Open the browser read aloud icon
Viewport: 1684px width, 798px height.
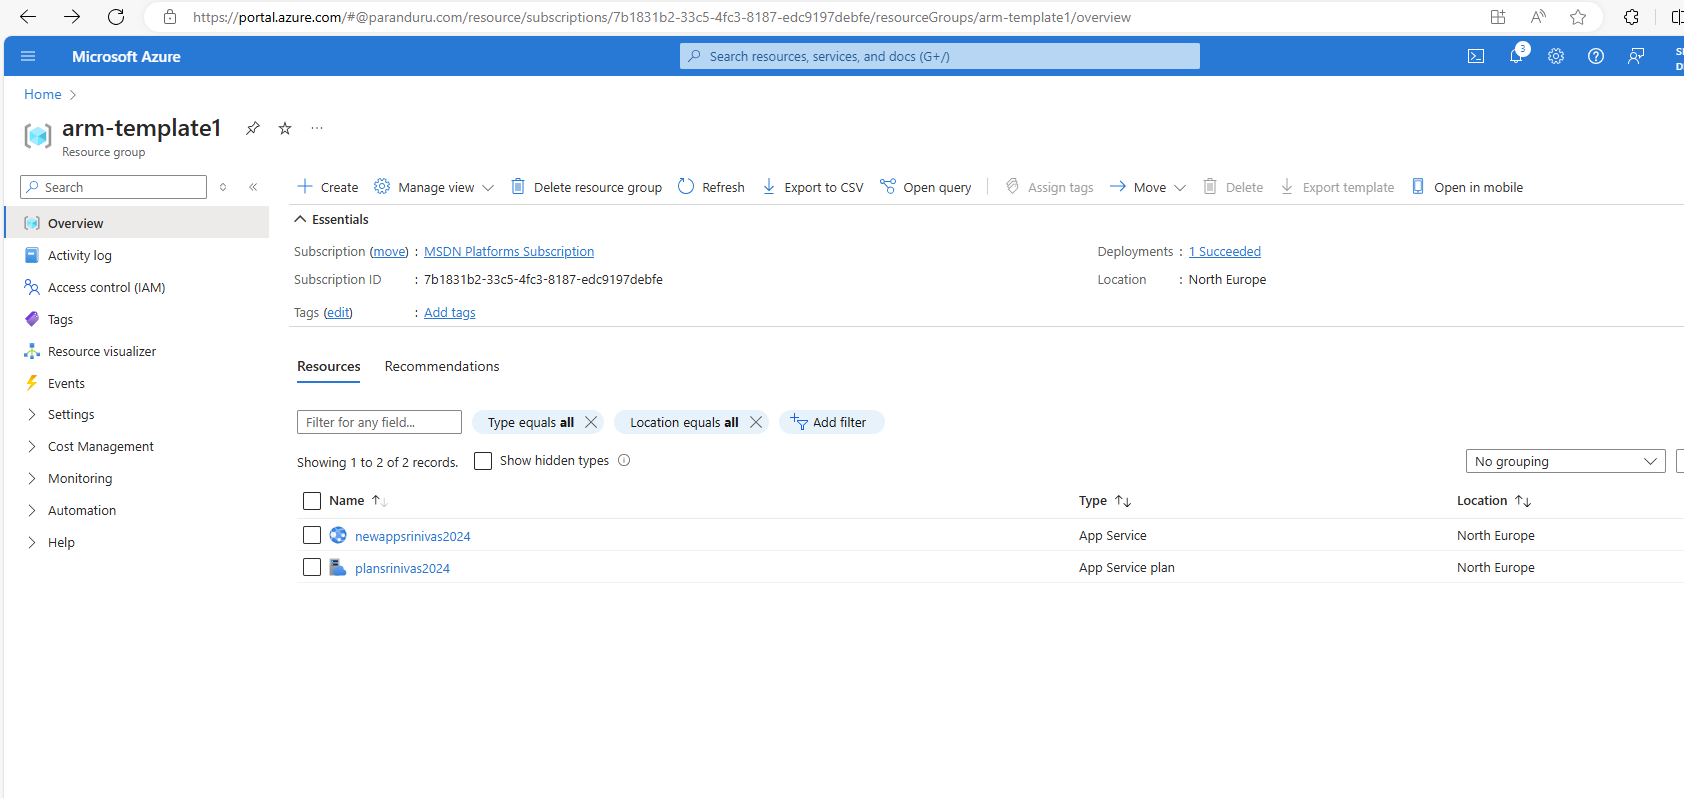1538,17
